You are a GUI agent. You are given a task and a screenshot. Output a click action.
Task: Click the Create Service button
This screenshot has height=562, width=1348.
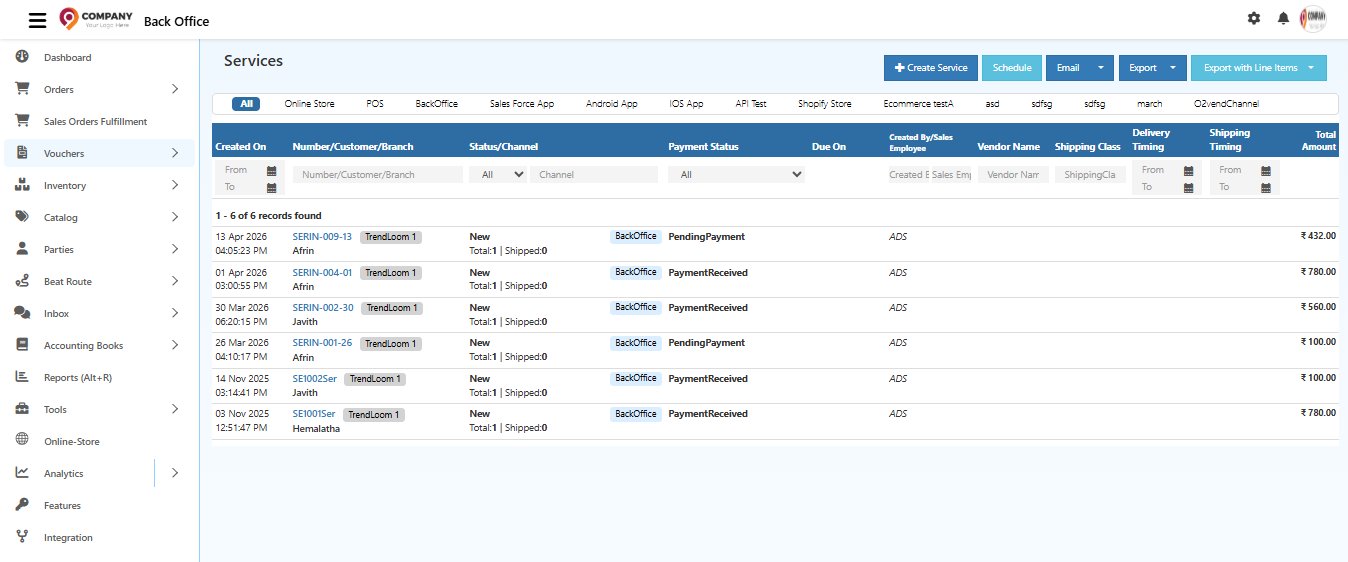[931, 68]
